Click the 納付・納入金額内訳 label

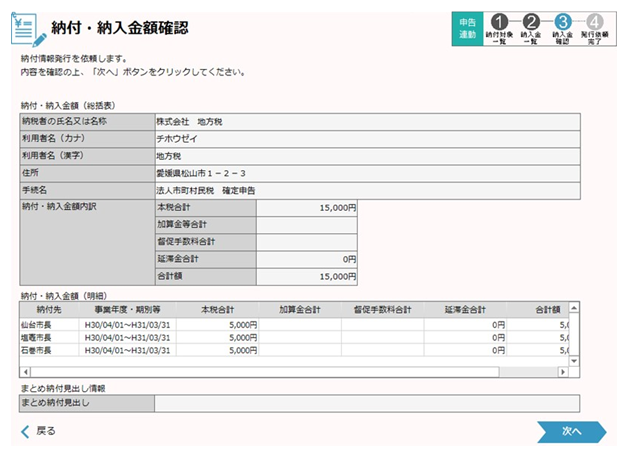click(x=59, y=207)
